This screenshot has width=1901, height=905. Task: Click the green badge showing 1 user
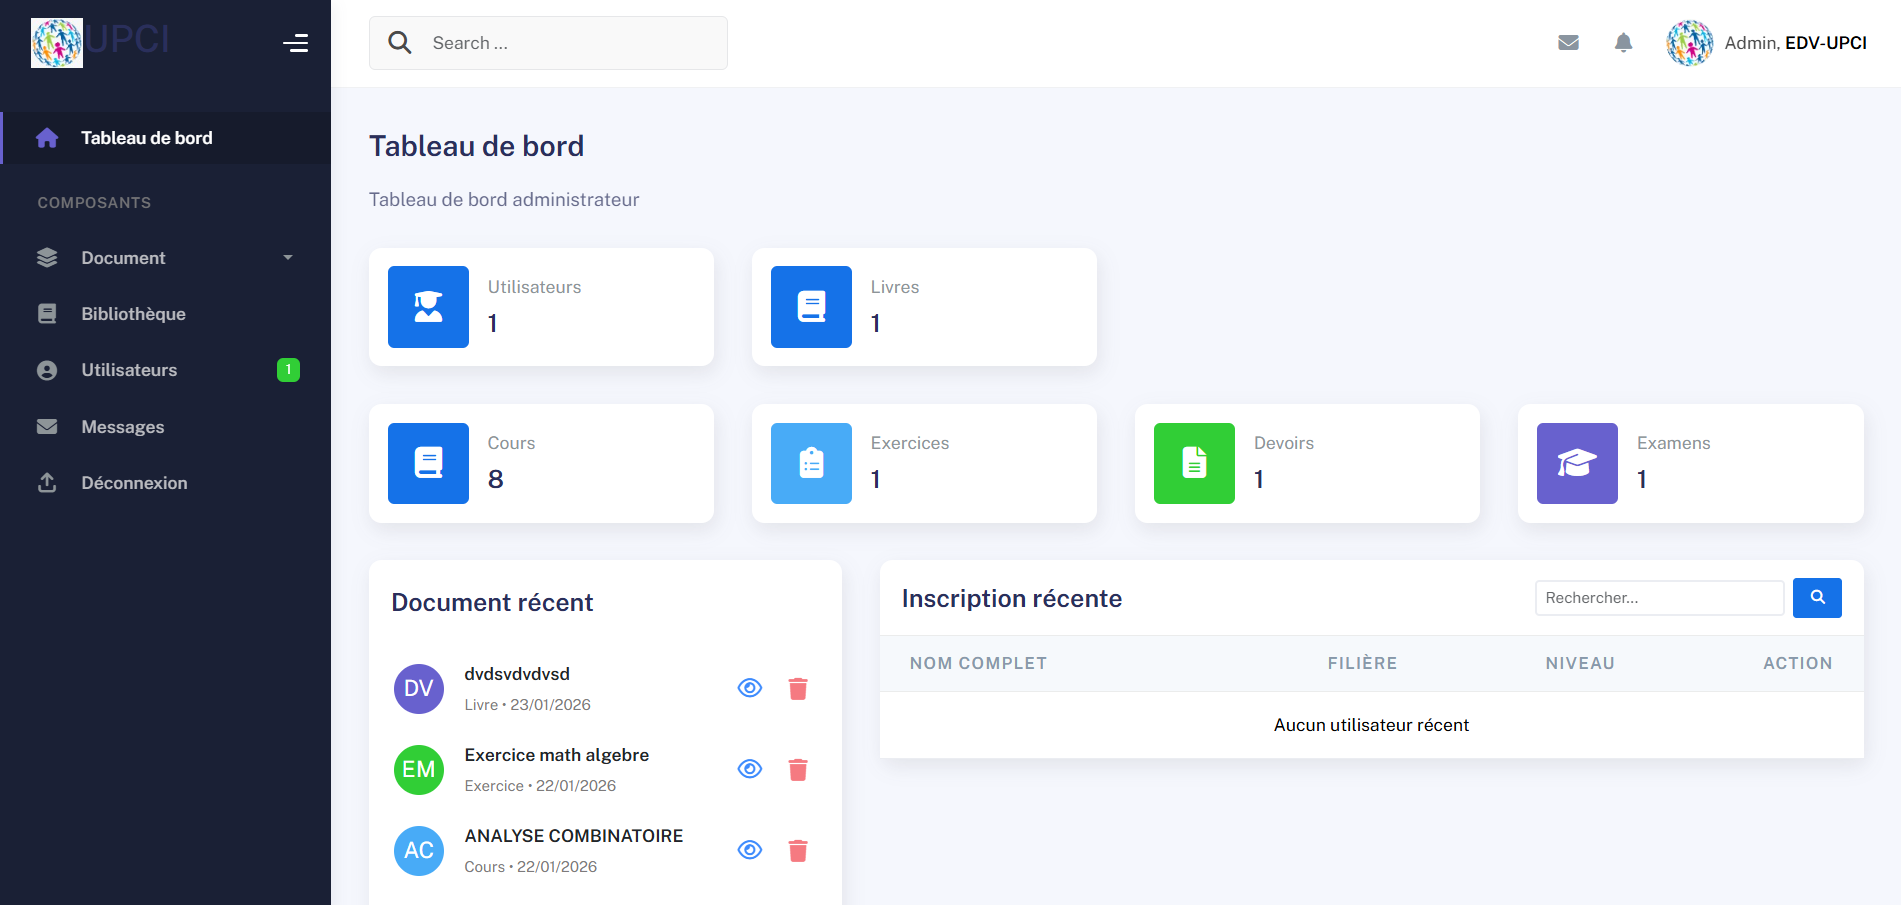point(288,369)
